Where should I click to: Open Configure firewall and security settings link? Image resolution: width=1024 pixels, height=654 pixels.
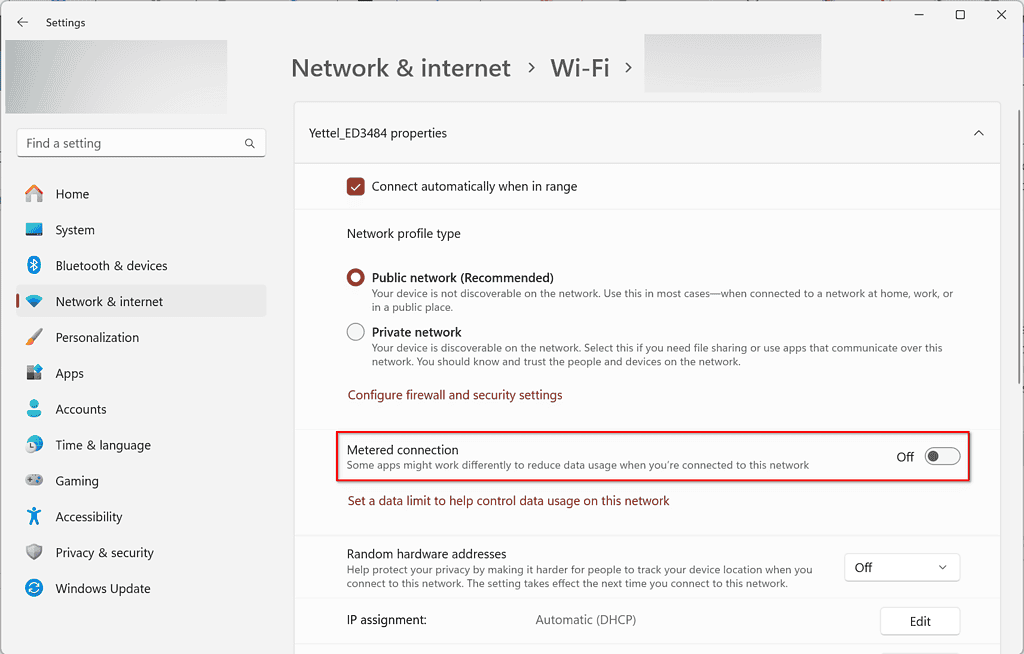point(455,395)
